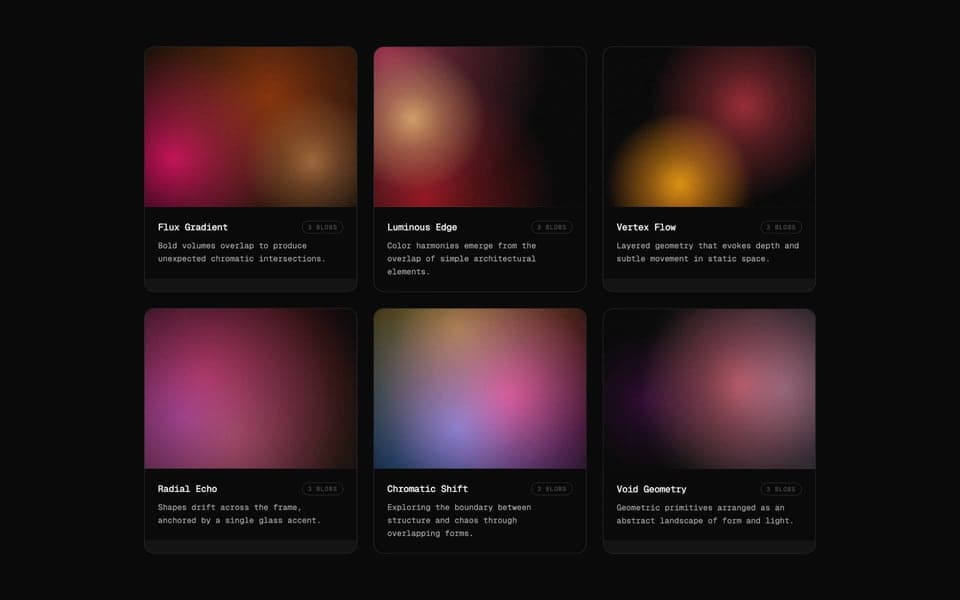Viewport: 960px width, 600px height.
Task: Select the description "Color harmonies emerge from the"
Action: 461,246
